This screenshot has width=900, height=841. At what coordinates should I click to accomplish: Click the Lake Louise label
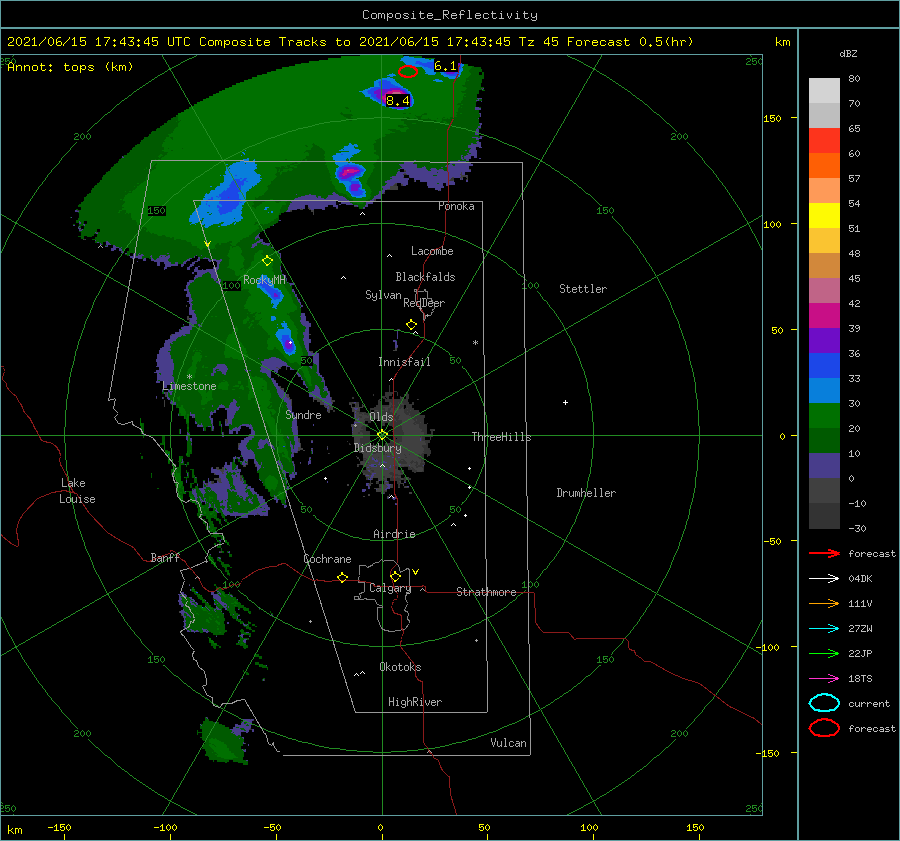(x=77, y=491)
